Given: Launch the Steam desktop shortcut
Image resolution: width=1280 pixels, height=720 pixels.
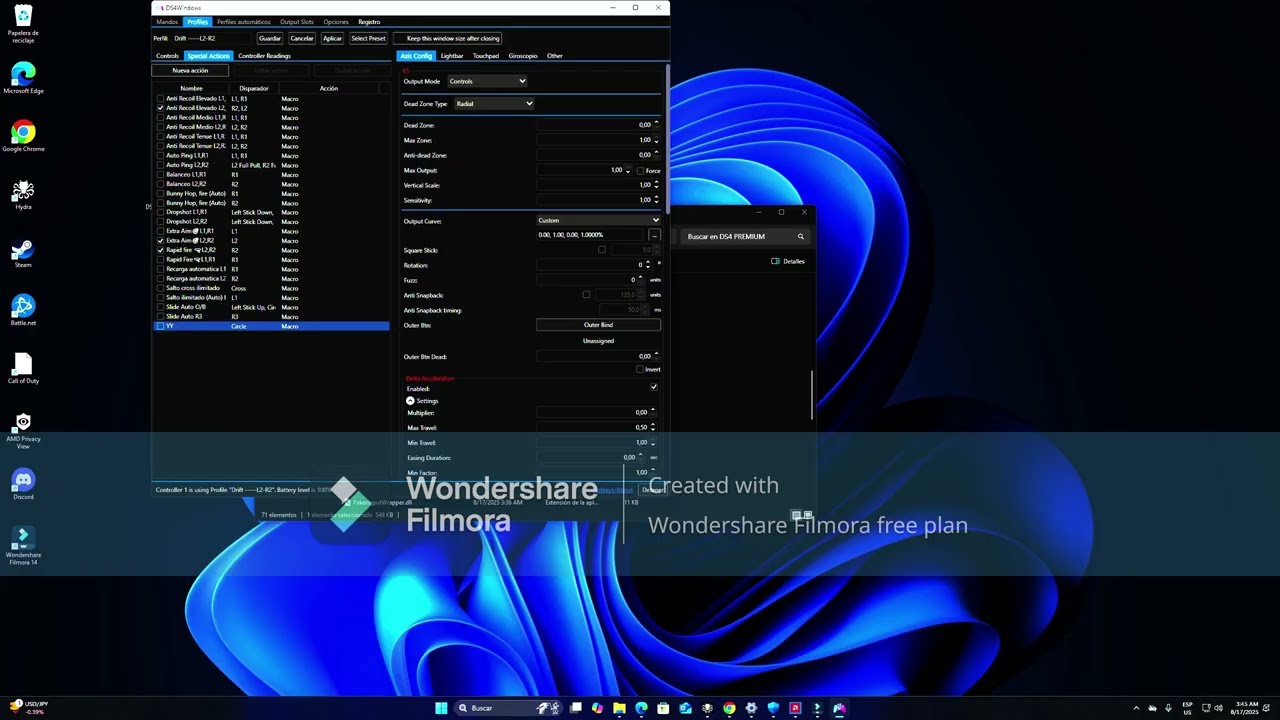Looking at the screenshot, I should click(x=23, y=253).
